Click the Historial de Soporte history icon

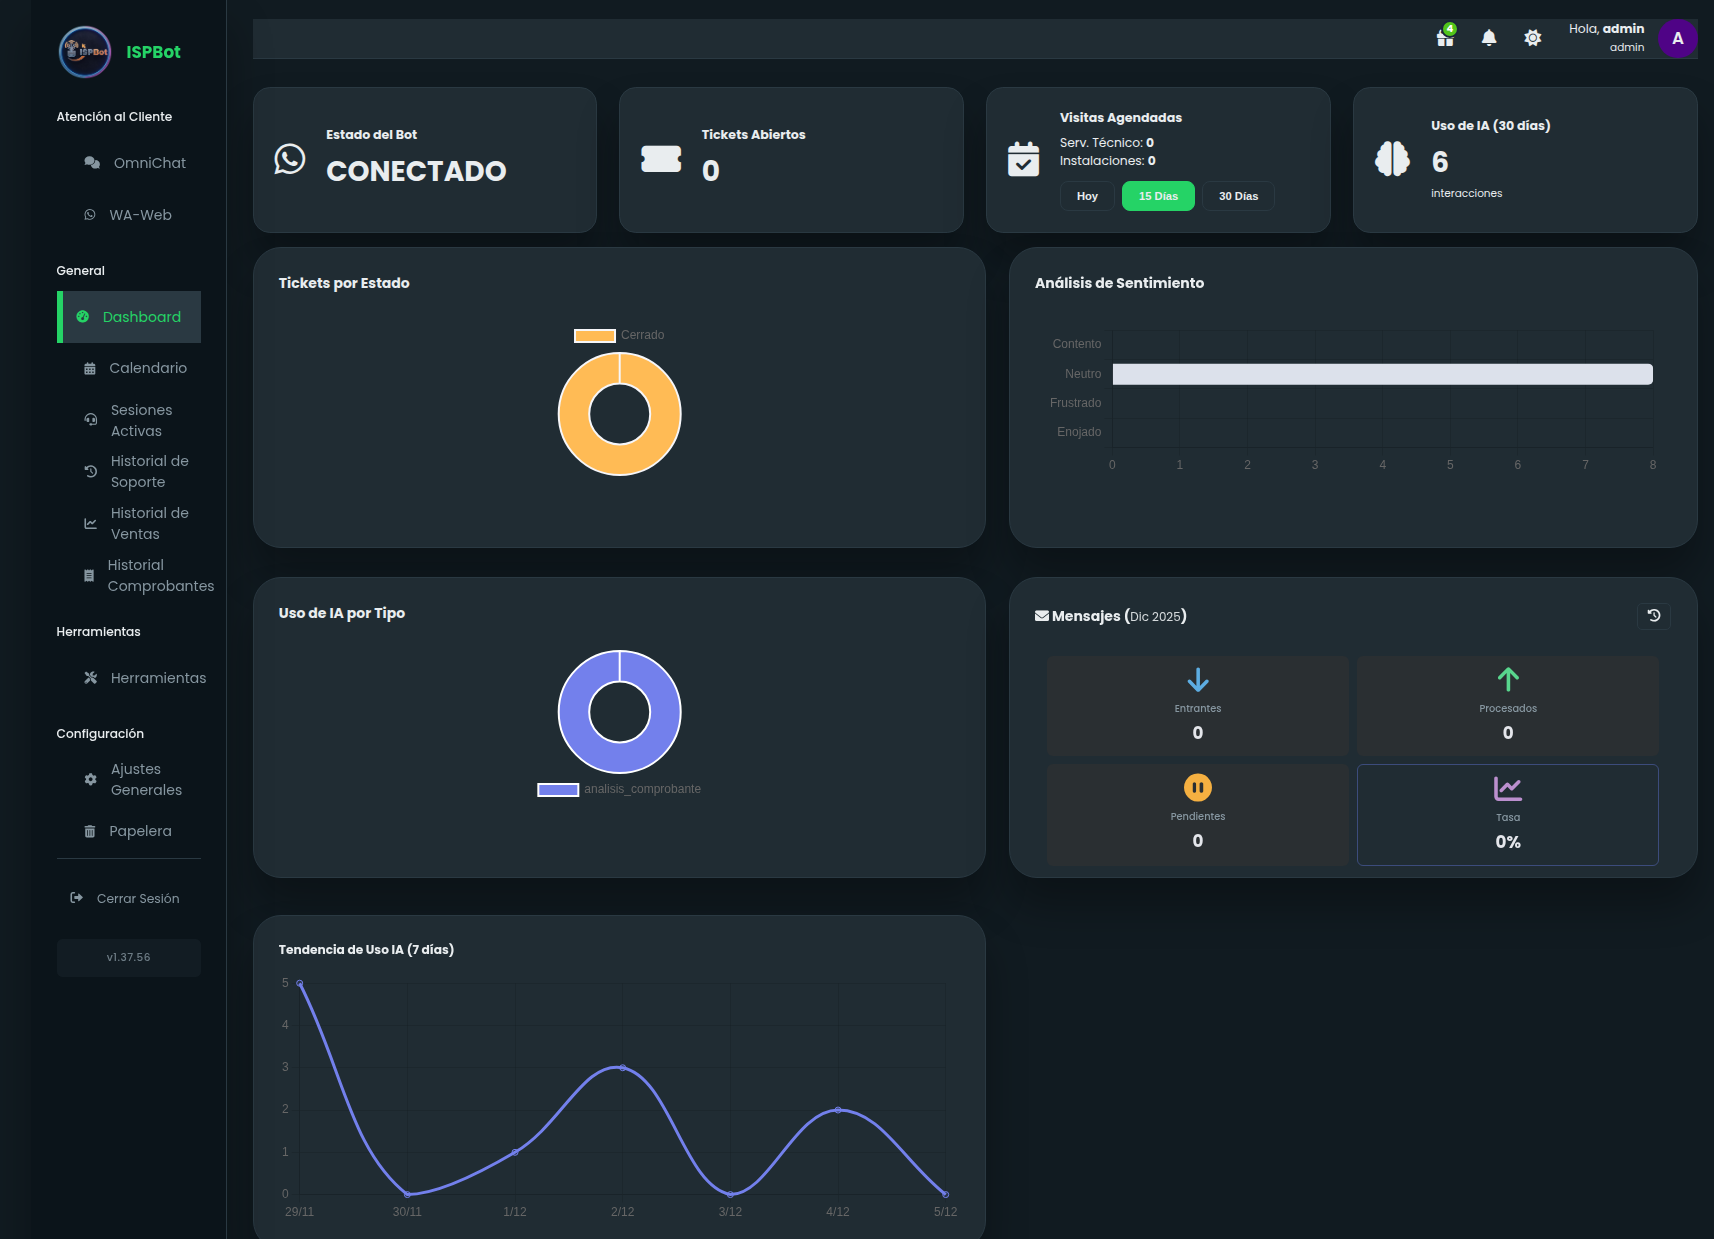point(90,471)
